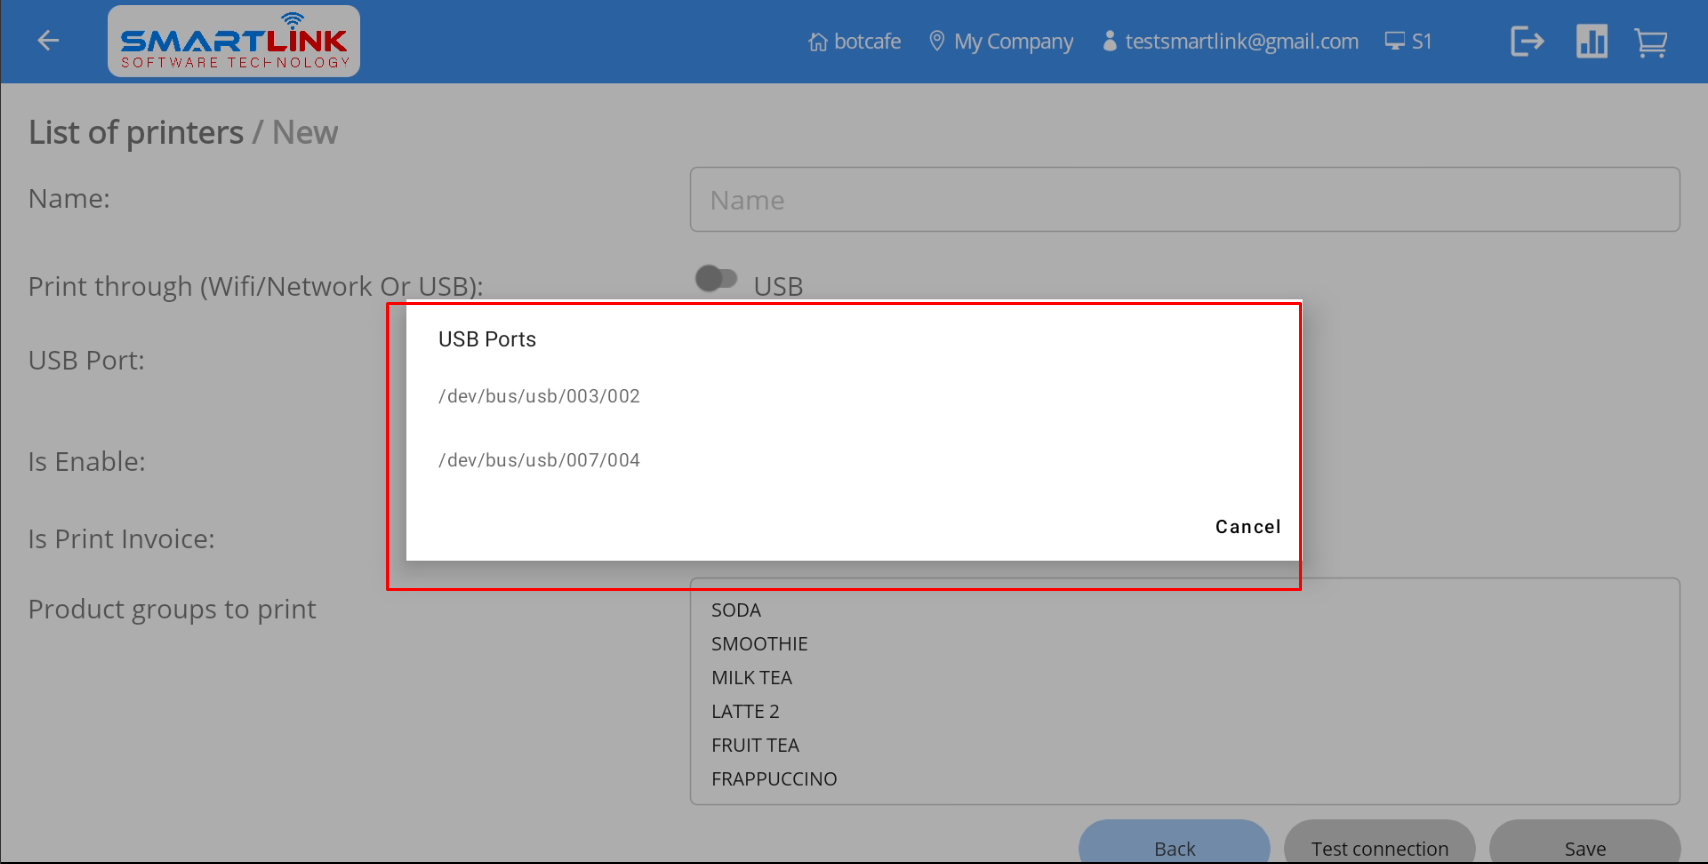The height and width of the screenshot is (864, 1708).
Task: Open the testsmartlink@gmail.com user account
Action: 1230,42
